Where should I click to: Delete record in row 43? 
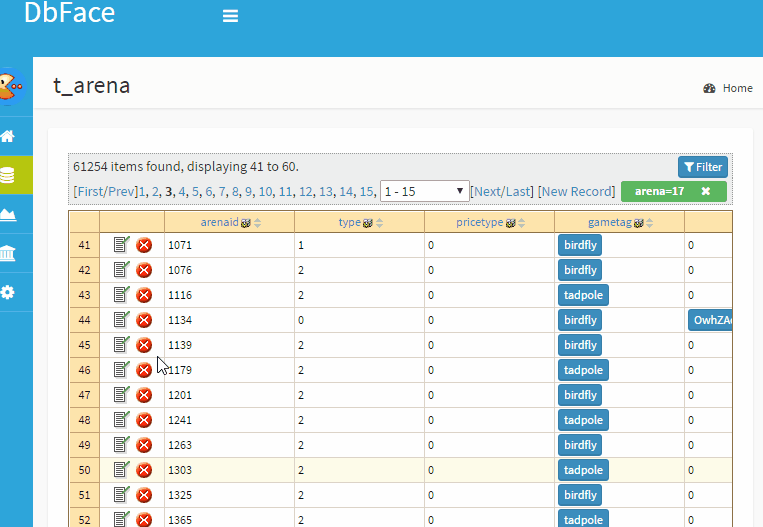pos(144,295)
